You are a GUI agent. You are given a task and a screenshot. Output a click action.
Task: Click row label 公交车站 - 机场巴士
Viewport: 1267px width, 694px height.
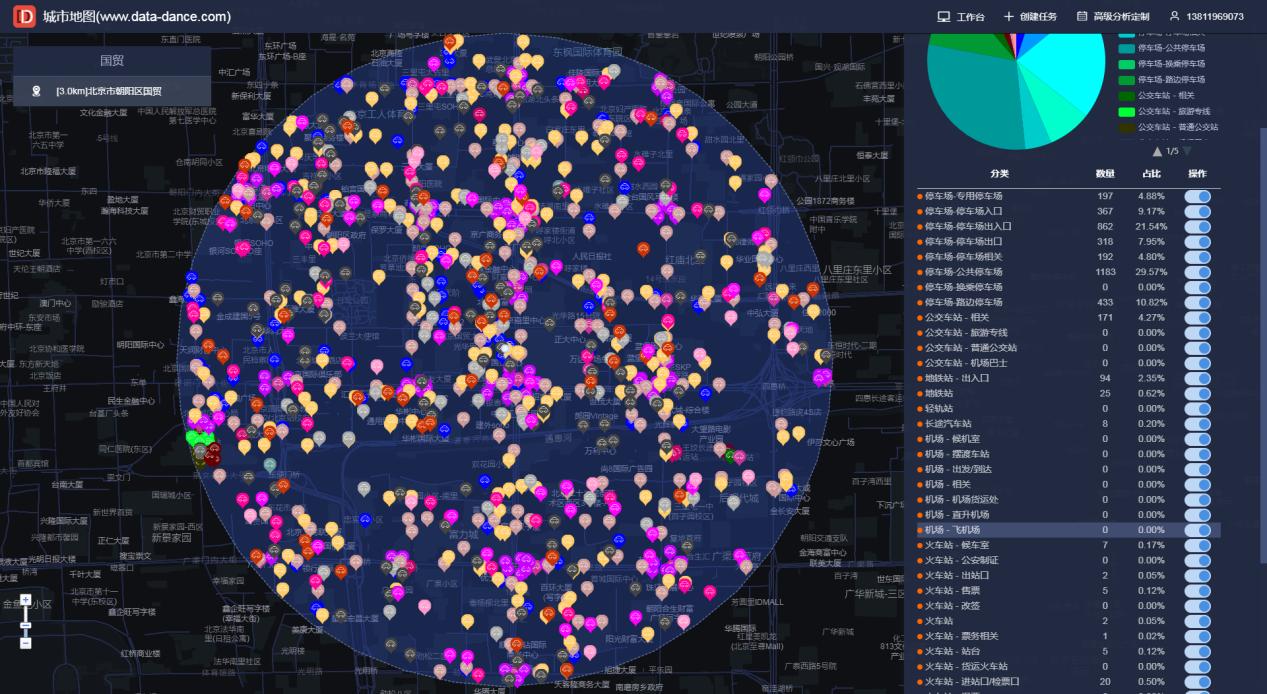click(x=966, y=363)
